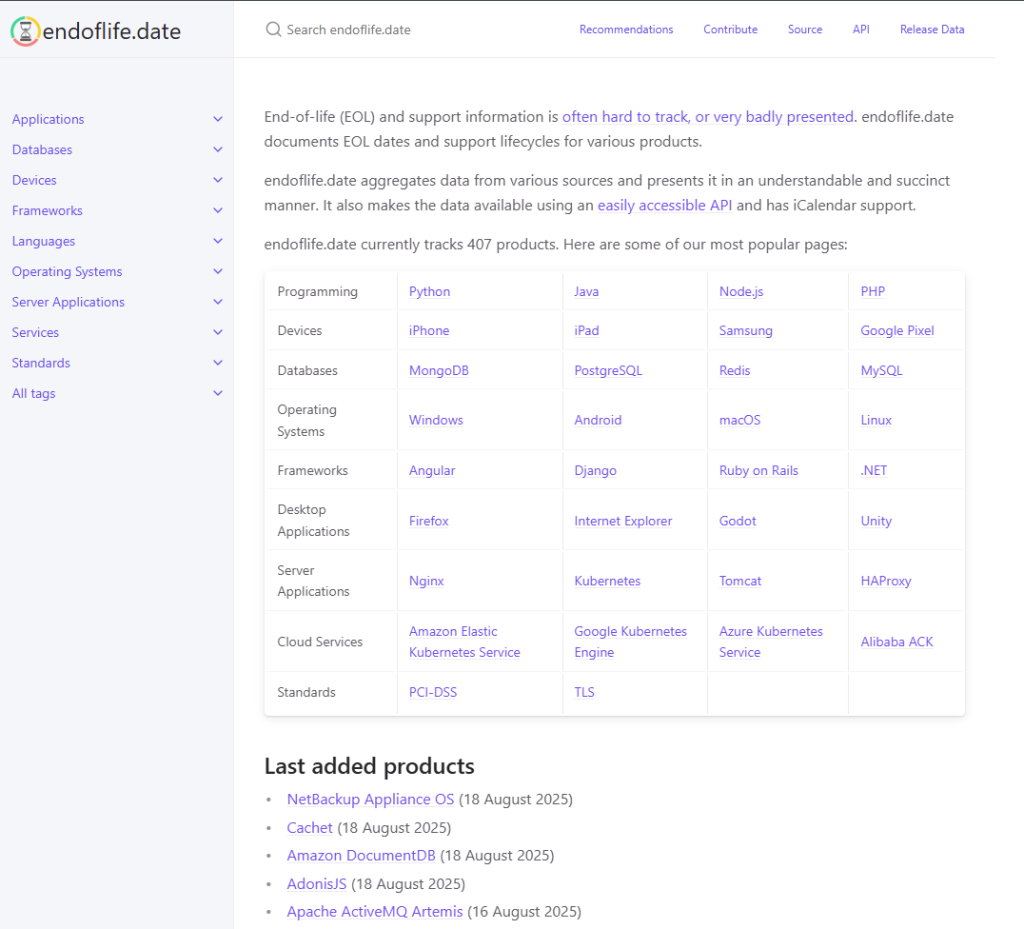Expand the Databases category chevron
Image resolution: width=1024 pixels, height=929 pixels.
218,150
